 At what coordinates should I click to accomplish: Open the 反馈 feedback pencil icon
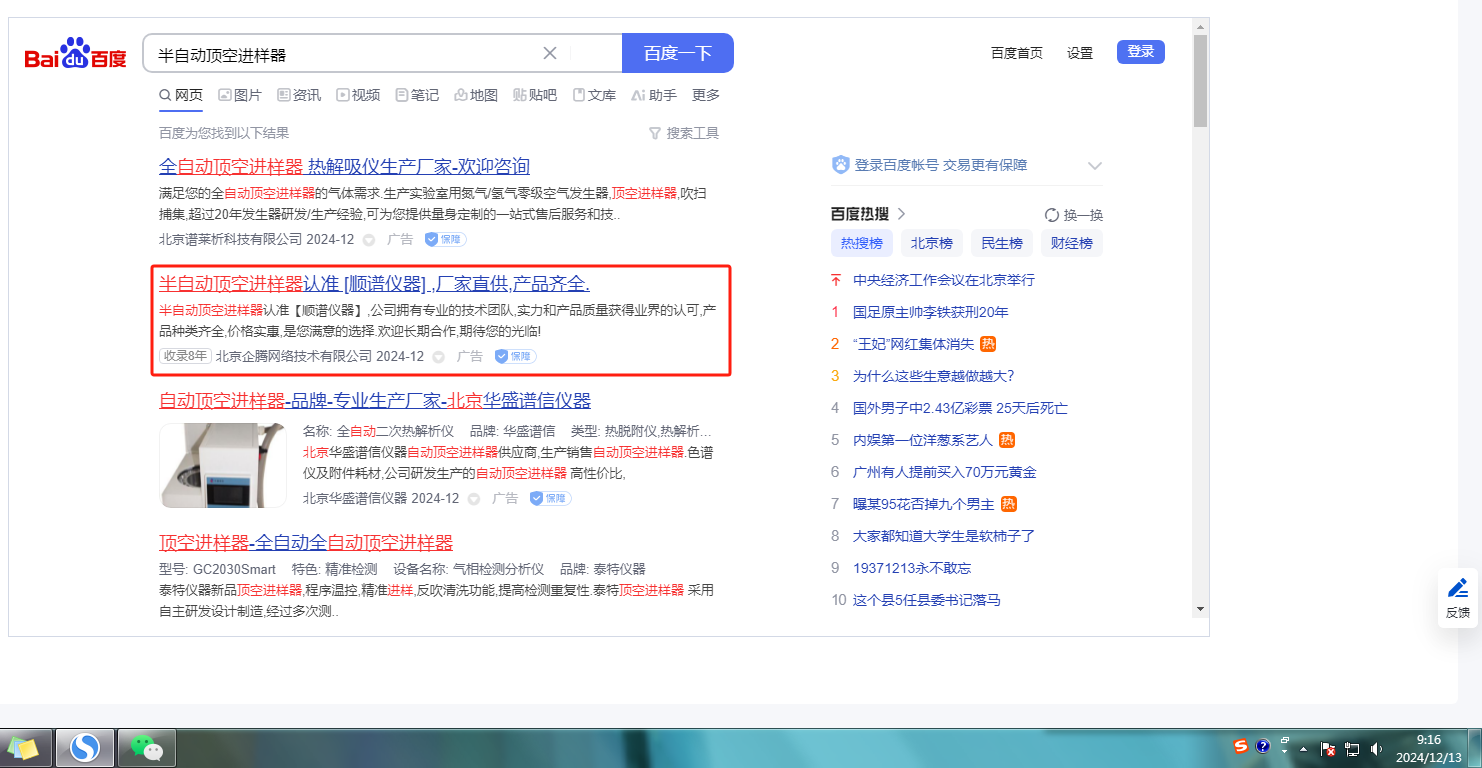point(1457,588)
